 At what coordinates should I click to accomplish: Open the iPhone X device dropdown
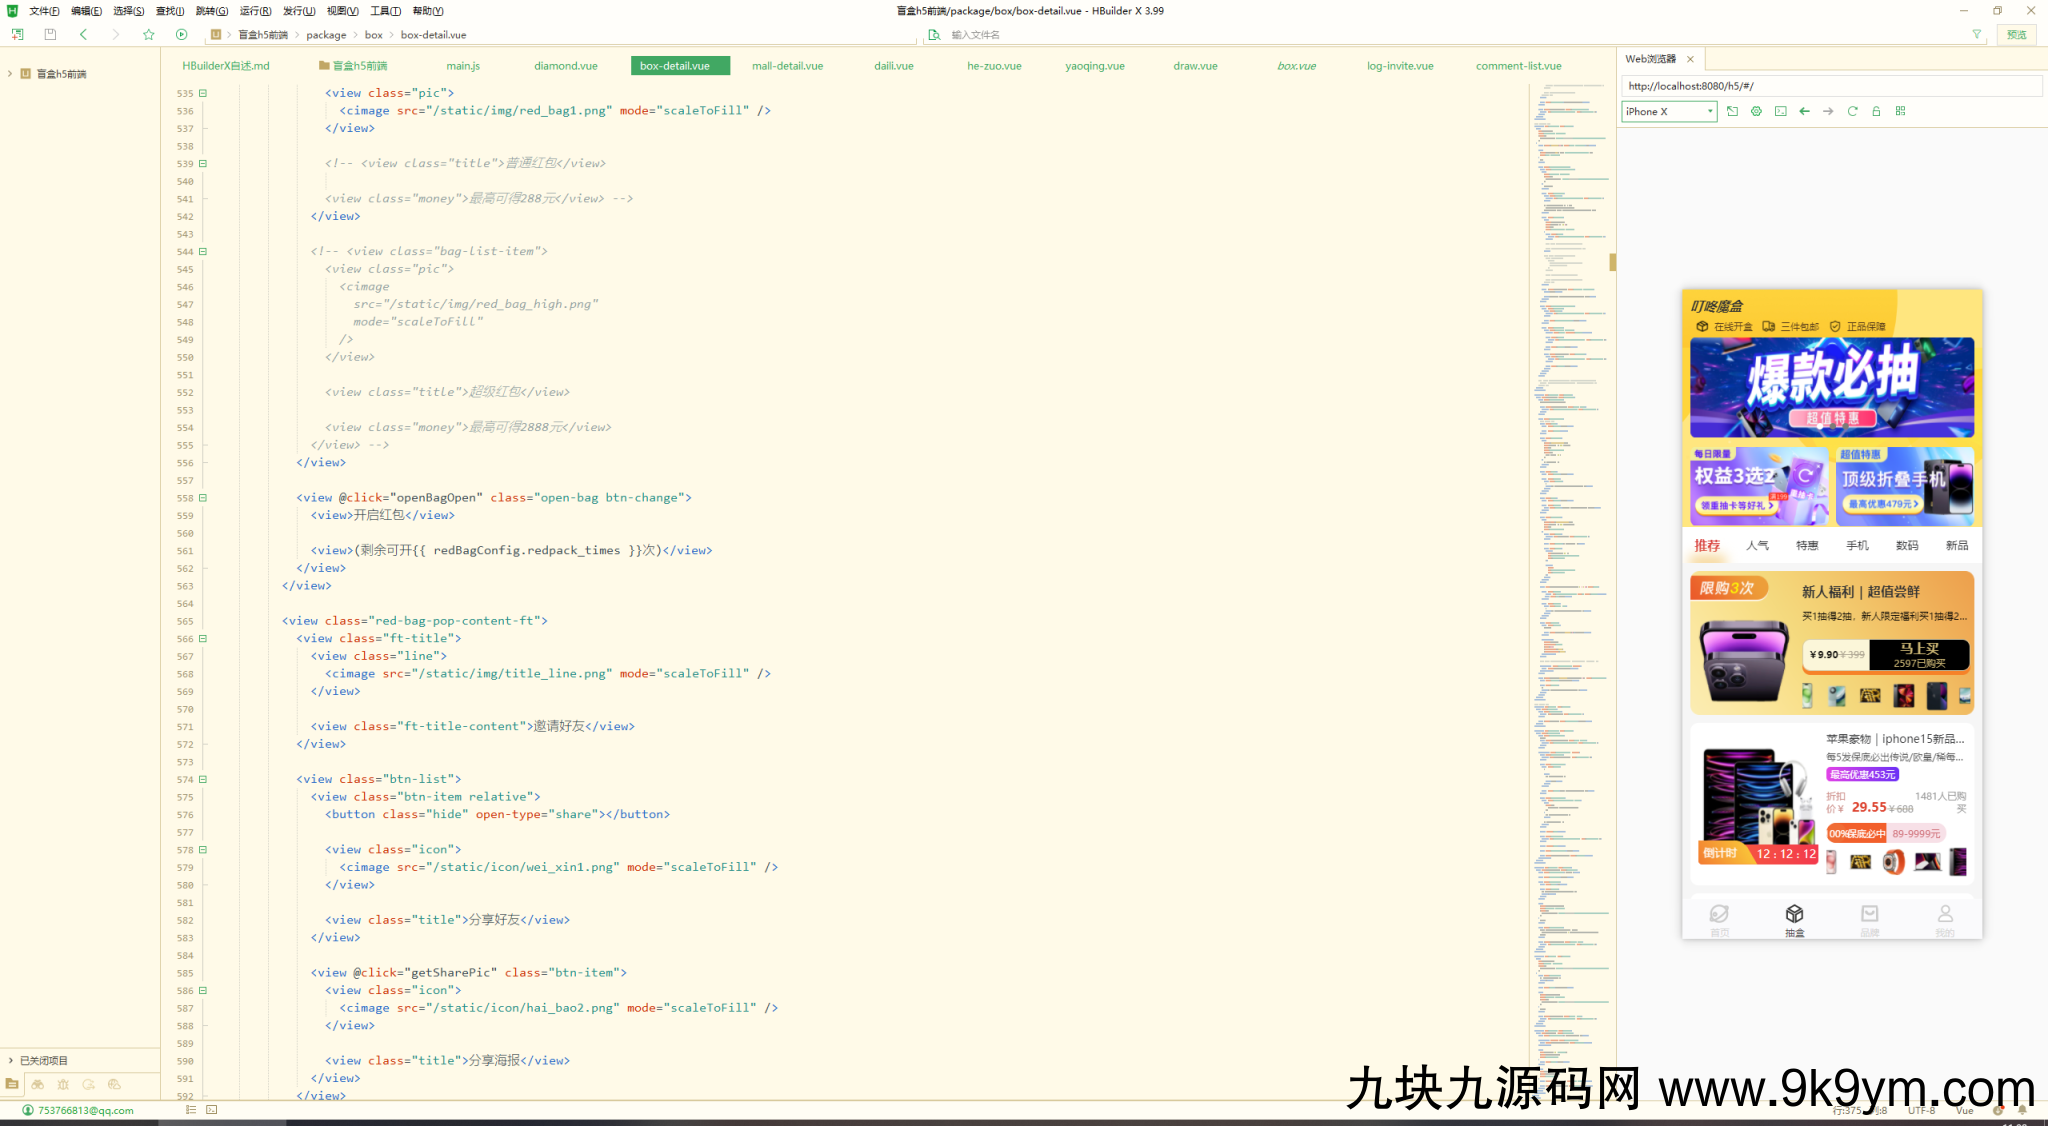pyautogui.click(x=1668, y=111)
